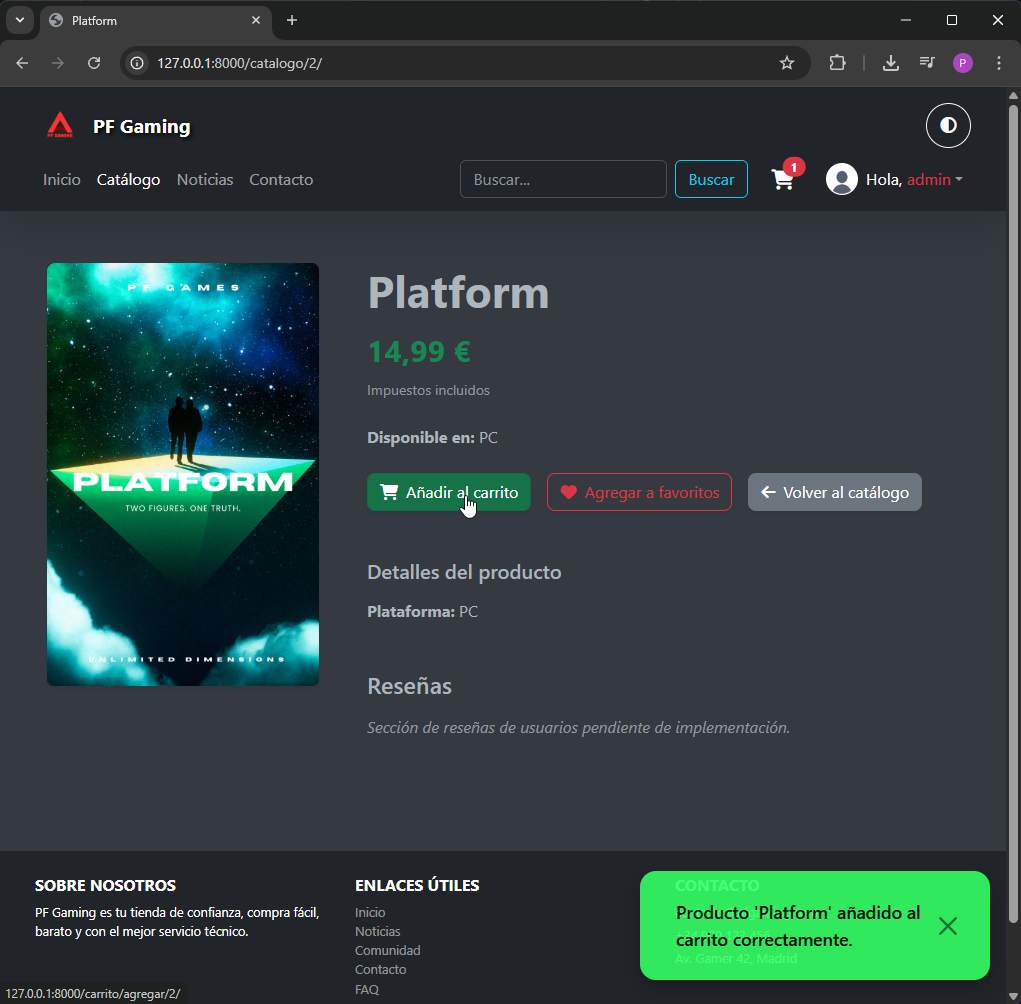Screen dimensions: 1021x1004
Task: Go to Inicio in the navbar
Action: [x=62, y=180]
